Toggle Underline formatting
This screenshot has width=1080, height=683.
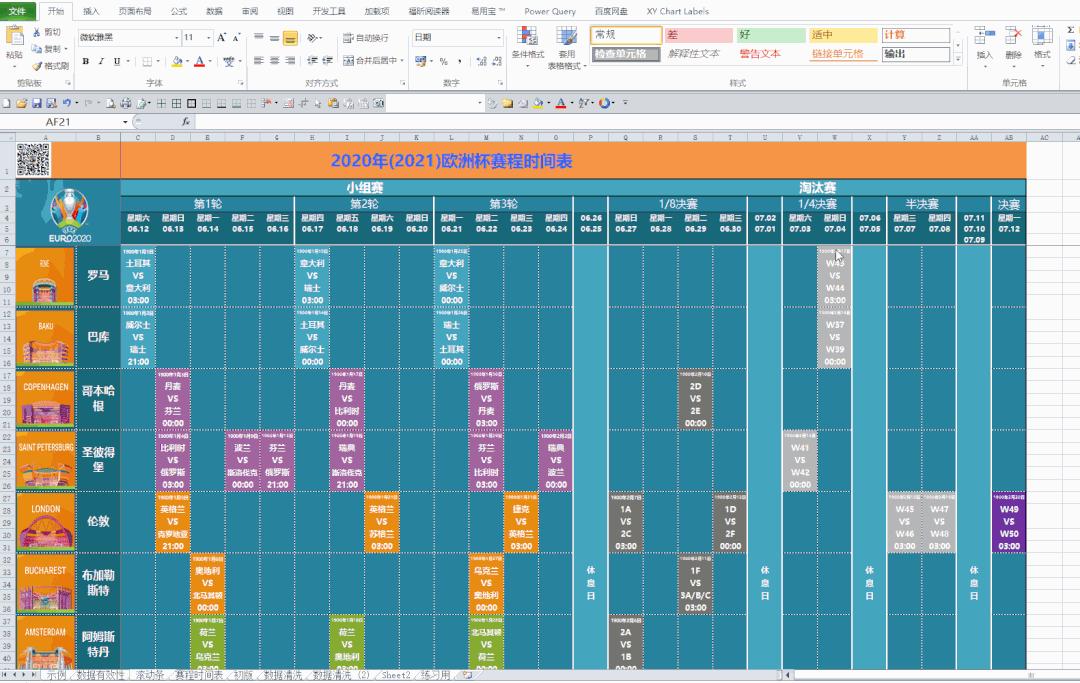tap(116, 61)
